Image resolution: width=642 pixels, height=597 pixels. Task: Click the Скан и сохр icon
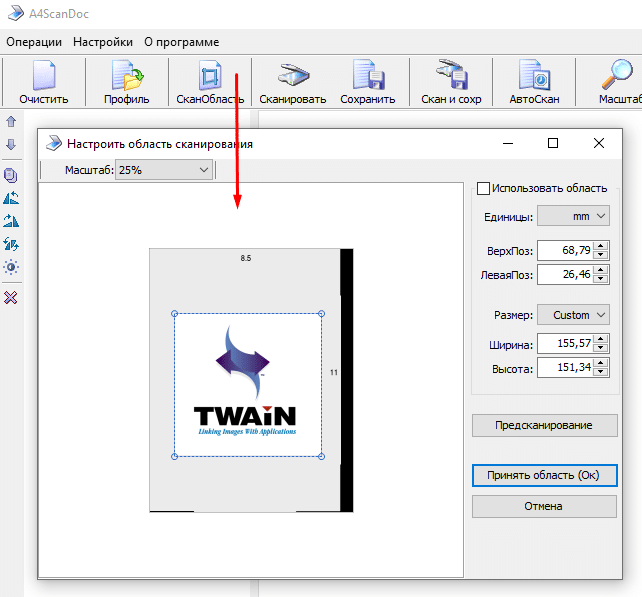pyautogui.click(x=451, y=78)
